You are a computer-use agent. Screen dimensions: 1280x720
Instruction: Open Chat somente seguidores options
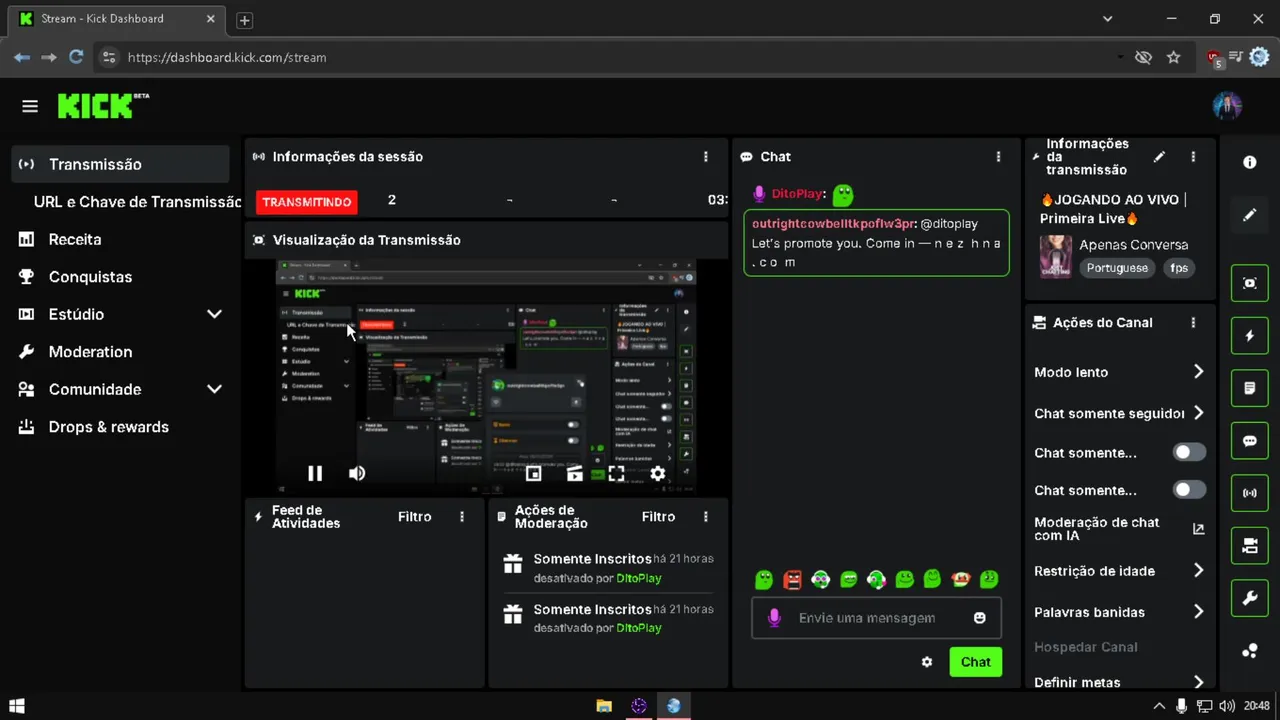(1120, 413)
